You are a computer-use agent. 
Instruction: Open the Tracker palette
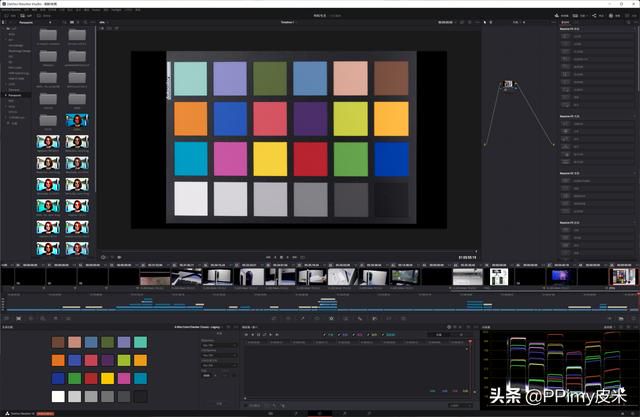(x=331, y=318)
